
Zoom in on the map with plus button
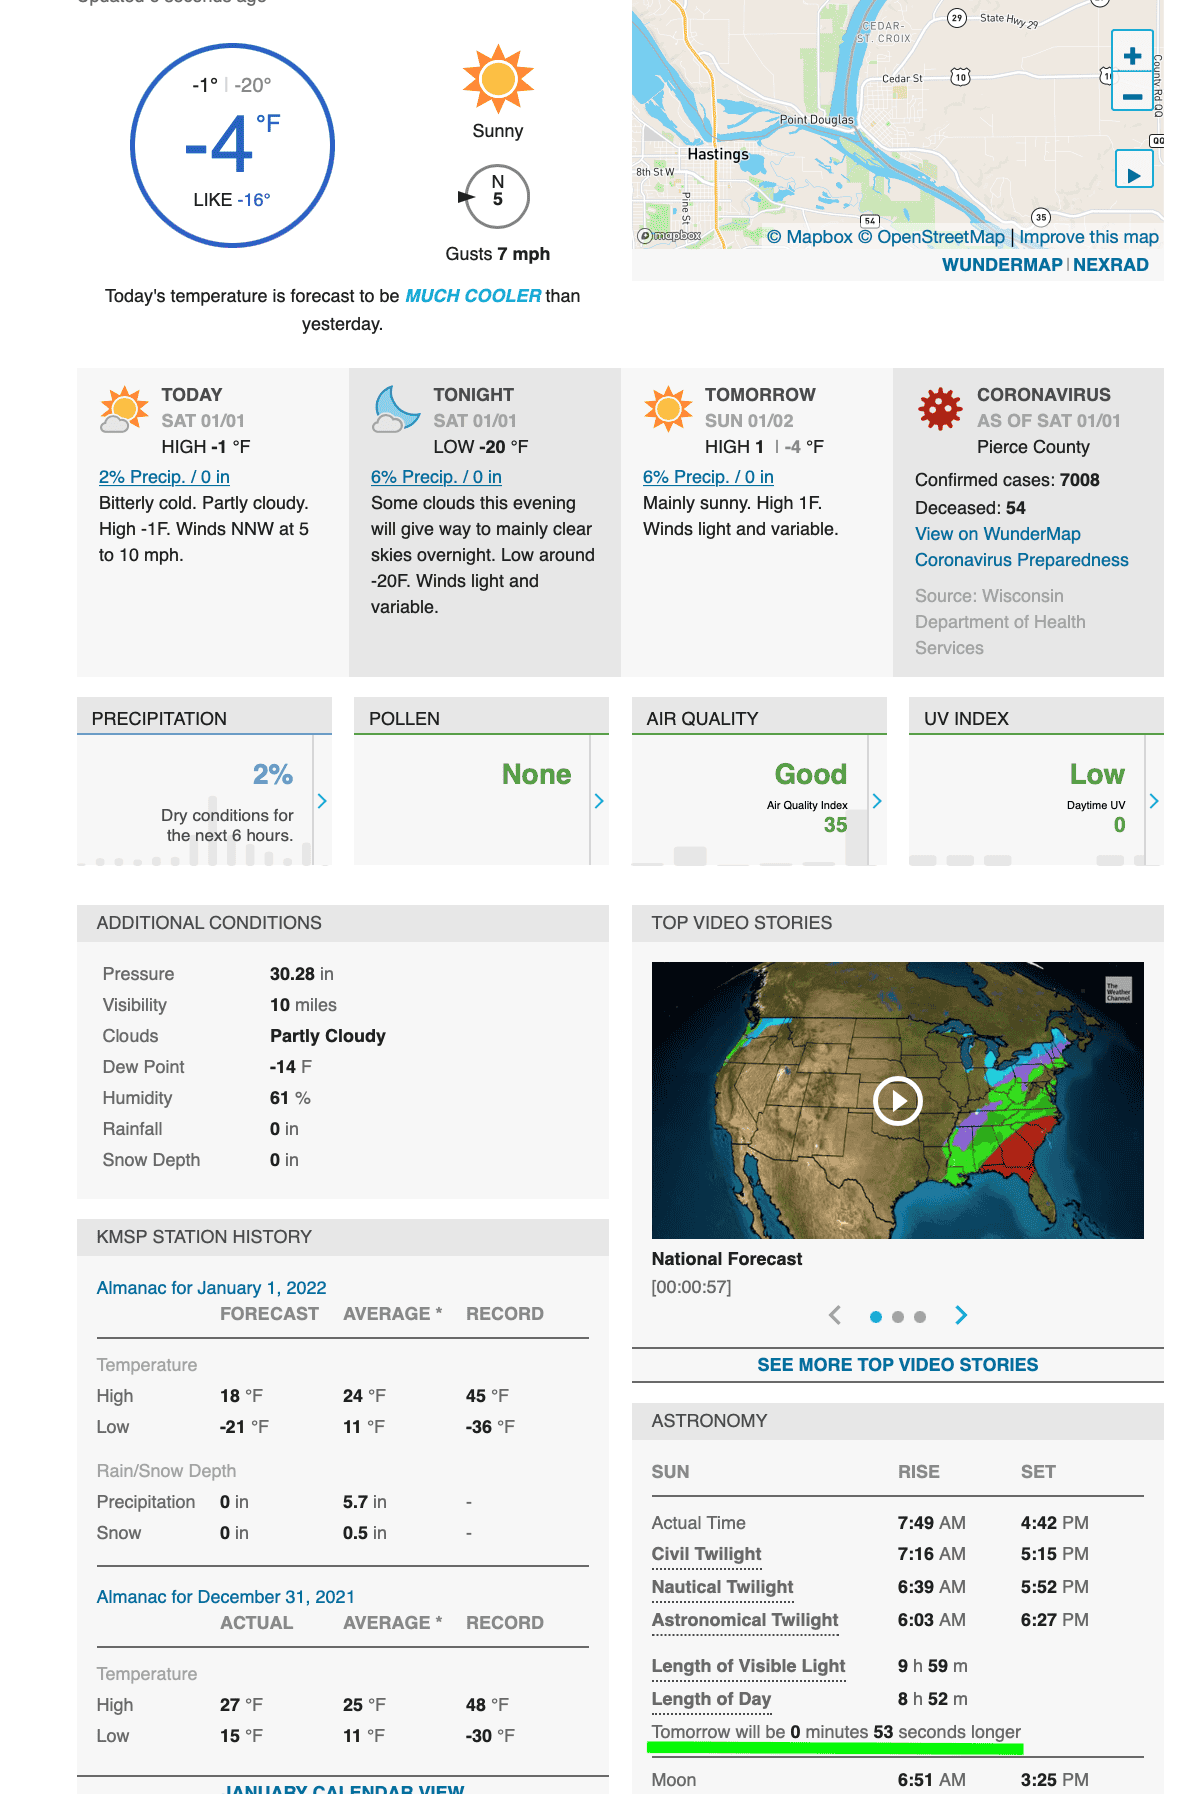point(1132,55)
